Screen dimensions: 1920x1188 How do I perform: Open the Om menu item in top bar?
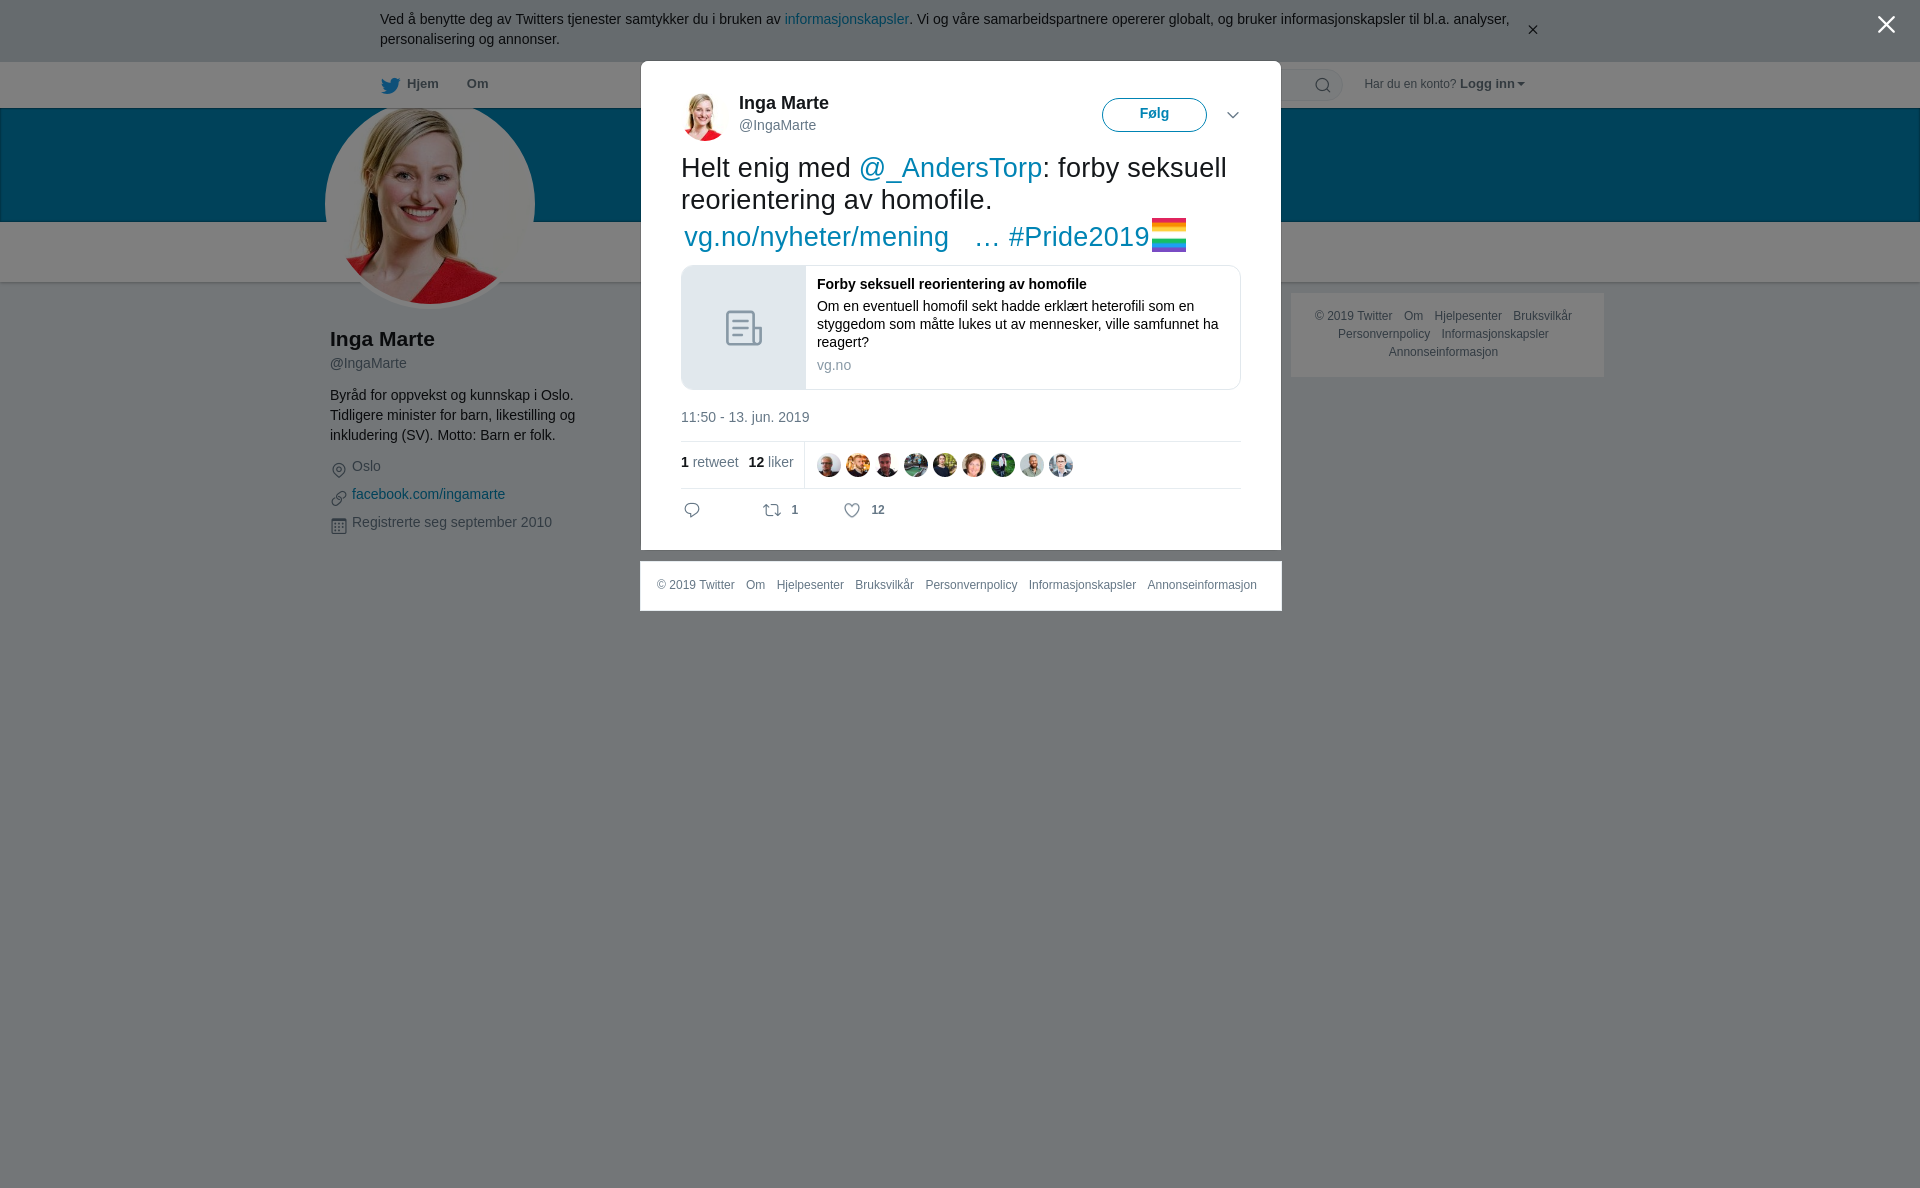click(477, 84)
